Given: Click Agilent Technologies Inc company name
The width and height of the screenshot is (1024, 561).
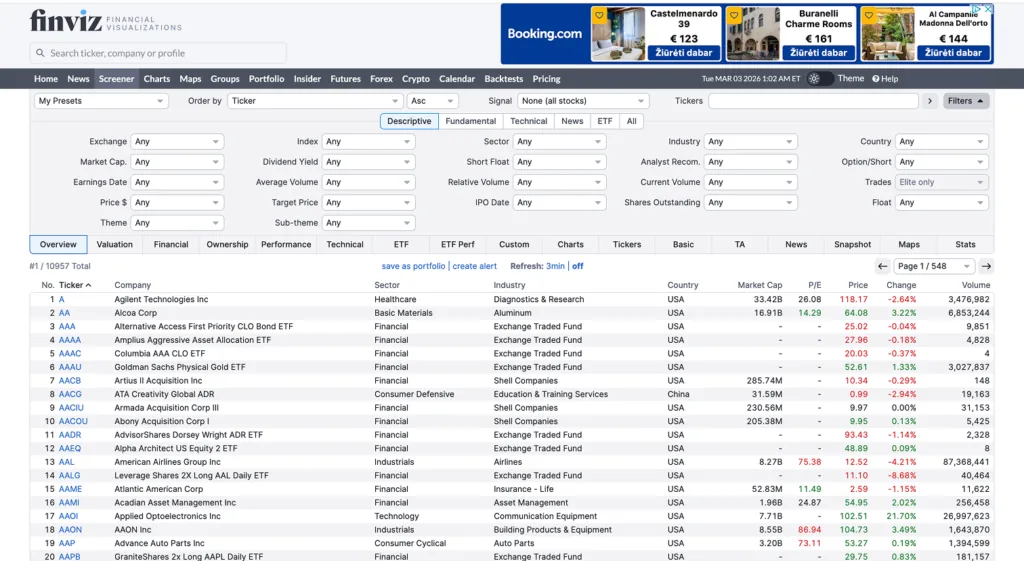Looking at the screenshot, I should pyautogui.click(x=161, y=299).
